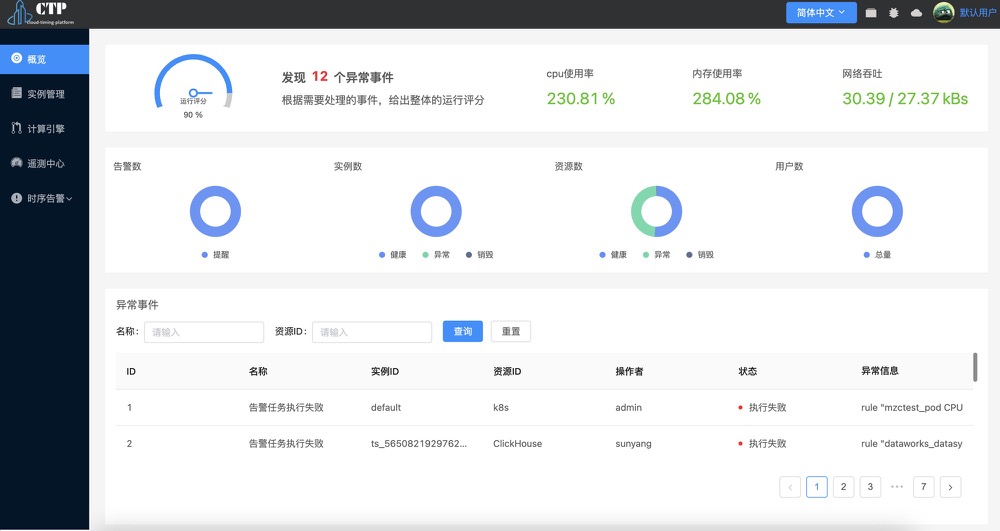This screenshot has width=1000, height=531.
Task: Click the 230.81 % cpu usage value
Action: coord(581,99)
